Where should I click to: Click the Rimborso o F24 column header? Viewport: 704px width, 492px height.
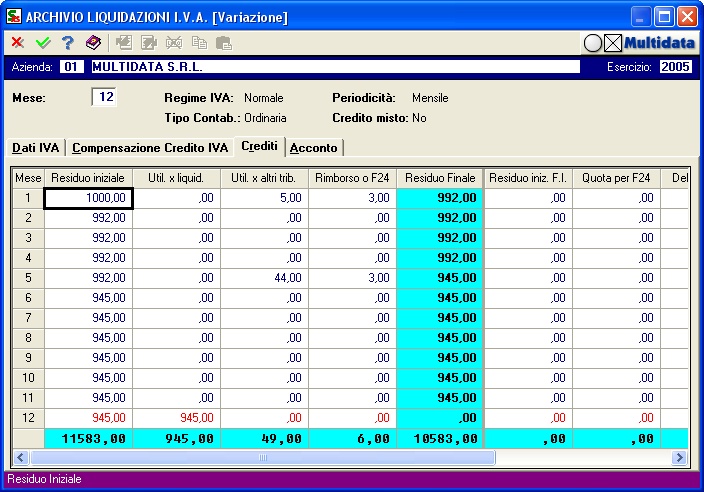[352, 178]
